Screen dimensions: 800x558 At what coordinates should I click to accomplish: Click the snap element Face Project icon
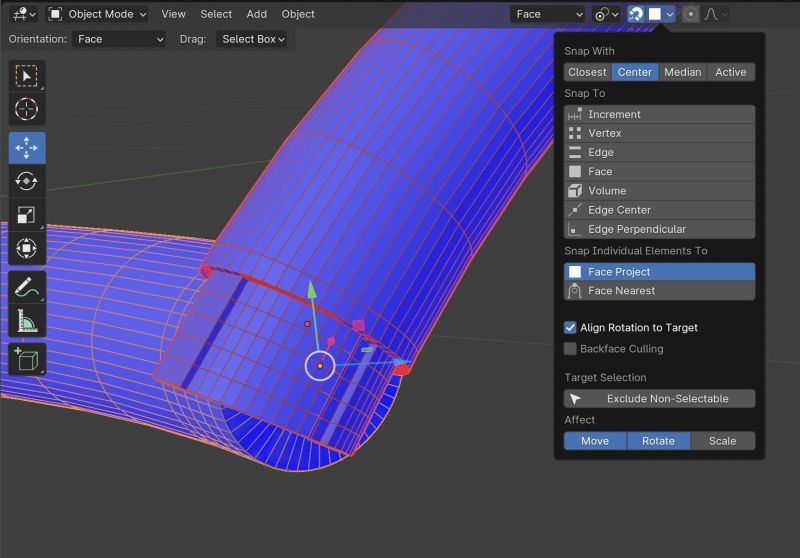(x=655, y=14)
